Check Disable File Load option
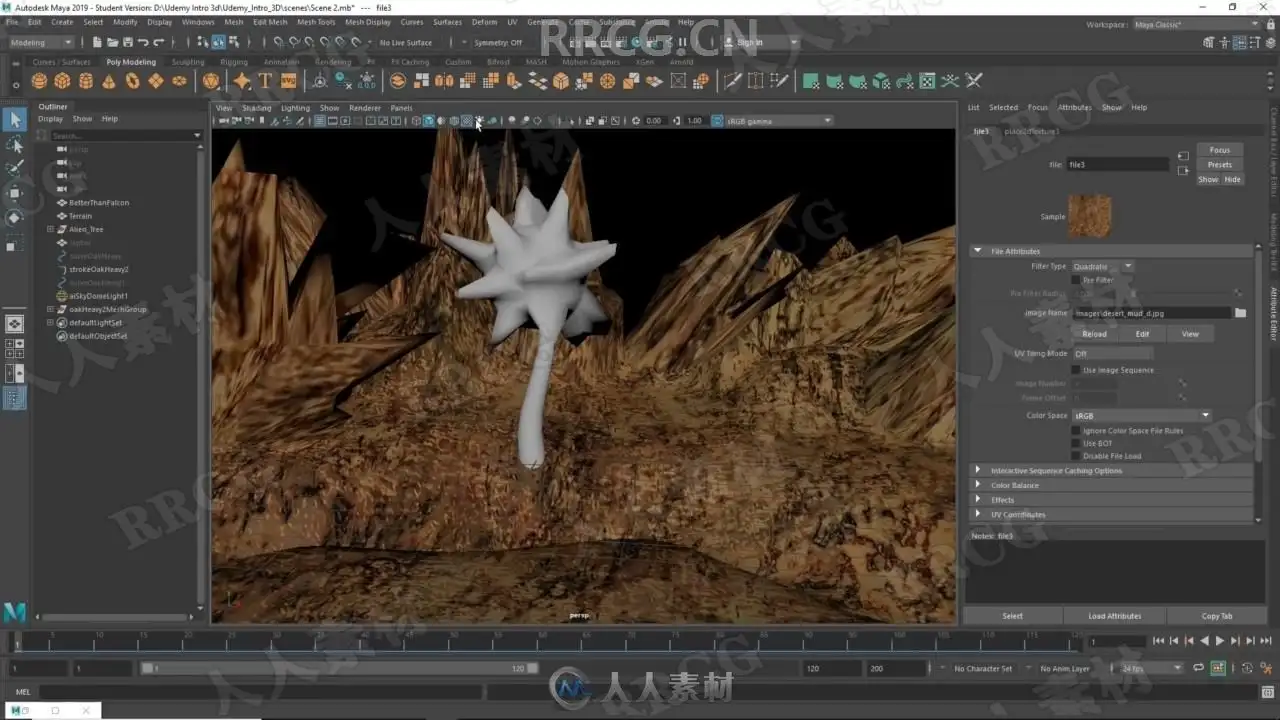The height and width of the screenshot is (720, 1280). [1076, 456]
